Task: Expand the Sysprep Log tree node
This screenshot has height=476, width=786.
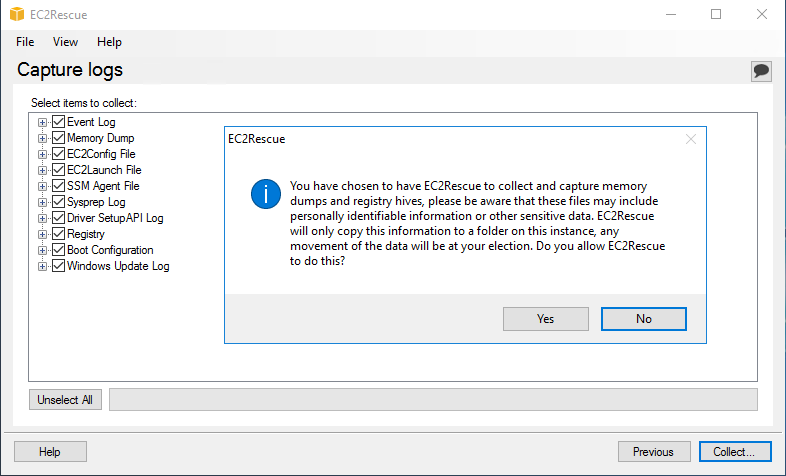Action: coord(43,202)
